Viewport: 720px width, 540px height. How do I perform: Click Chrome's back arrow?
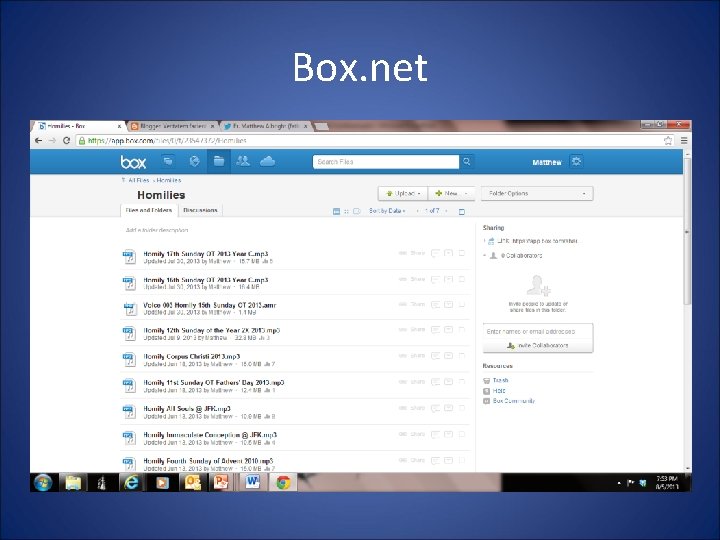point(39,141)
